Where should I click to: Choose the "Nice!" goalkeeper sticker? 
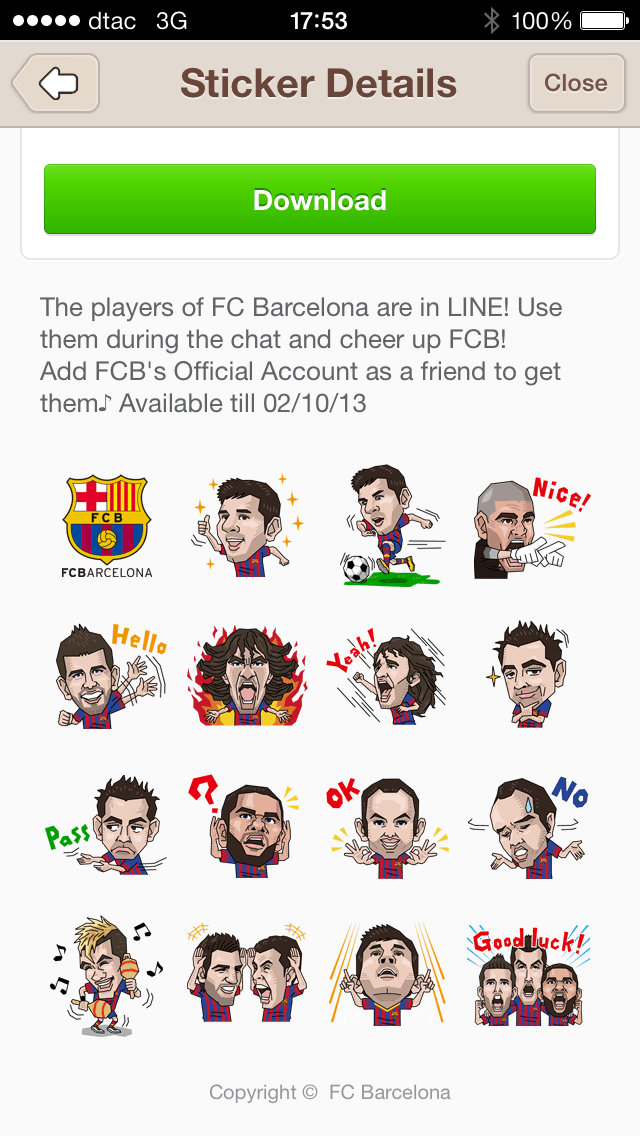[533, 527]
